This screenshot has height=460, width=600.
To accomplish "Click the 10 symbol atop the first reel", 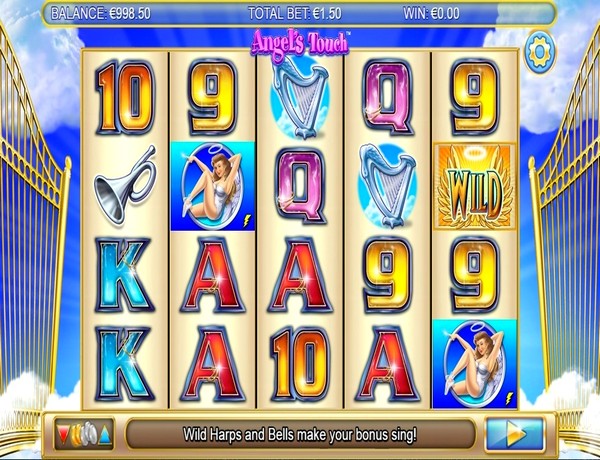I will click(125, 97).
